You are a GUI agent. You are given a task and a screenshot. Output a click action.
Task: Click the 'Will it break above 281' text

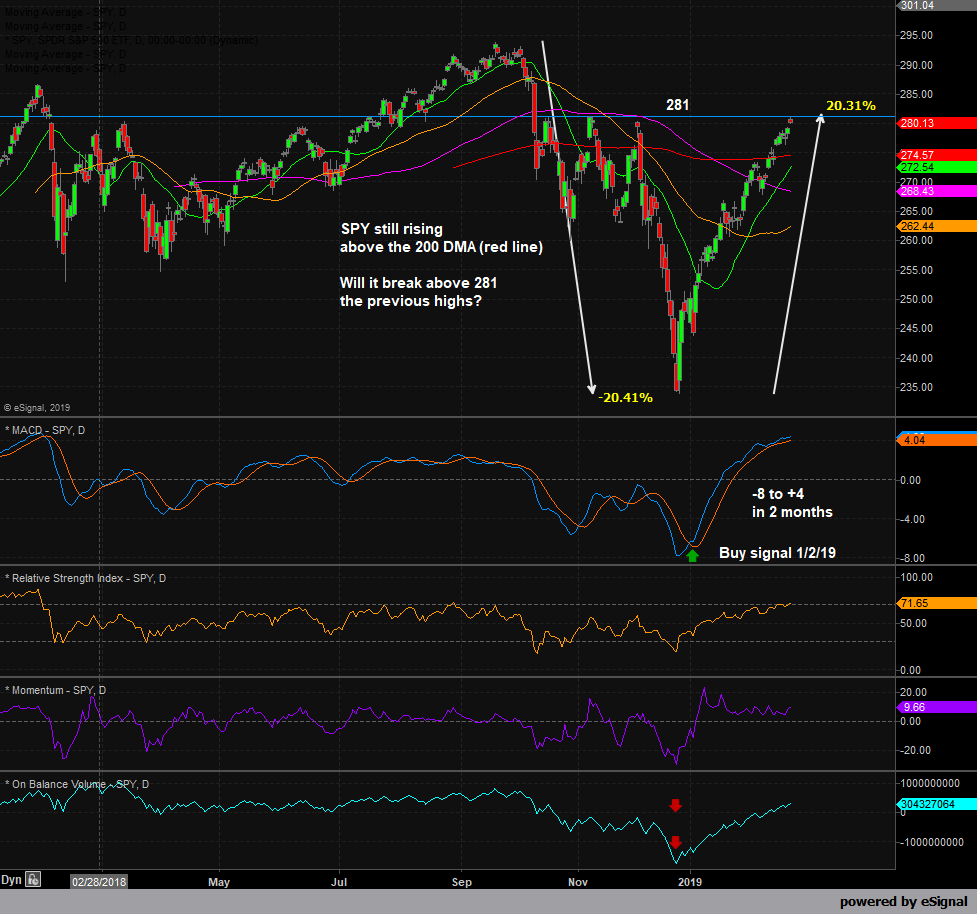pyautogui.click(x=418, y=283)
